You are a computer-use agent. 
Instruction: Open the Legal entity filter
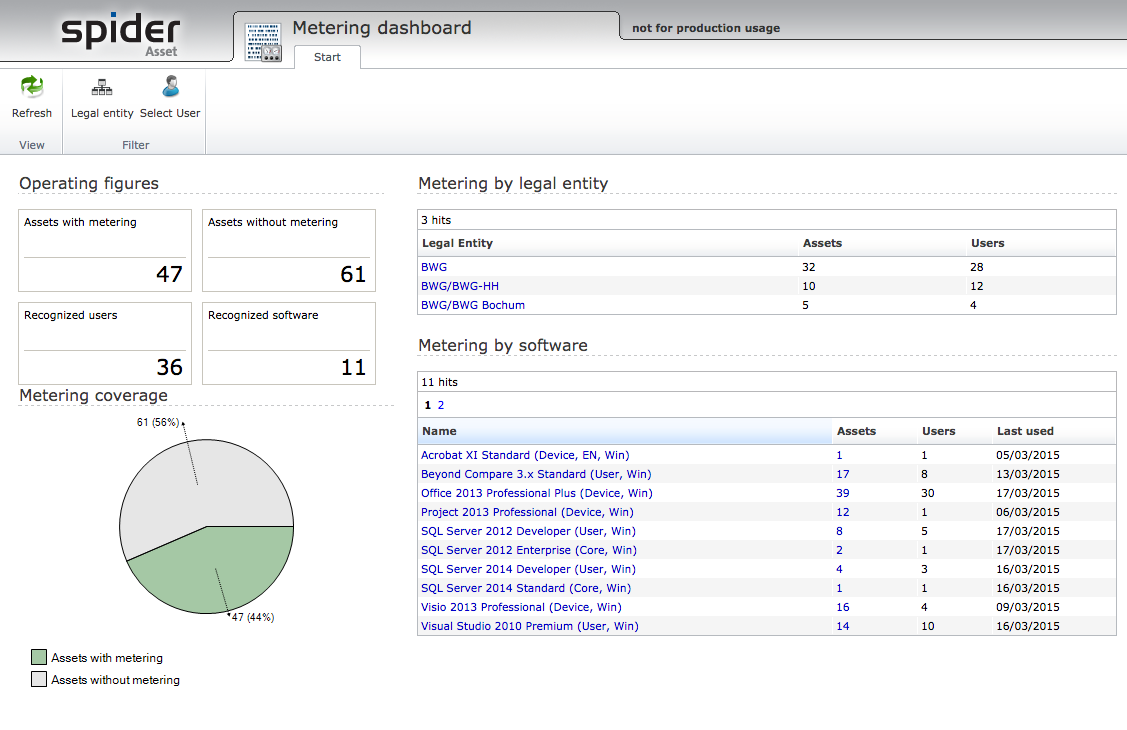102,88
